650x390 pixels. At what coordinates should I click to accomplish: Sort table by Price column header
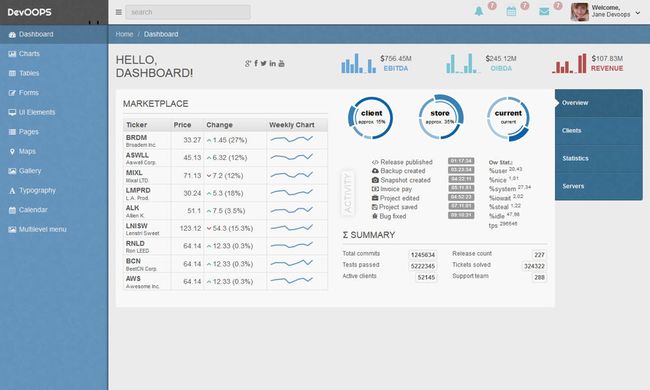tap(187, 125)
